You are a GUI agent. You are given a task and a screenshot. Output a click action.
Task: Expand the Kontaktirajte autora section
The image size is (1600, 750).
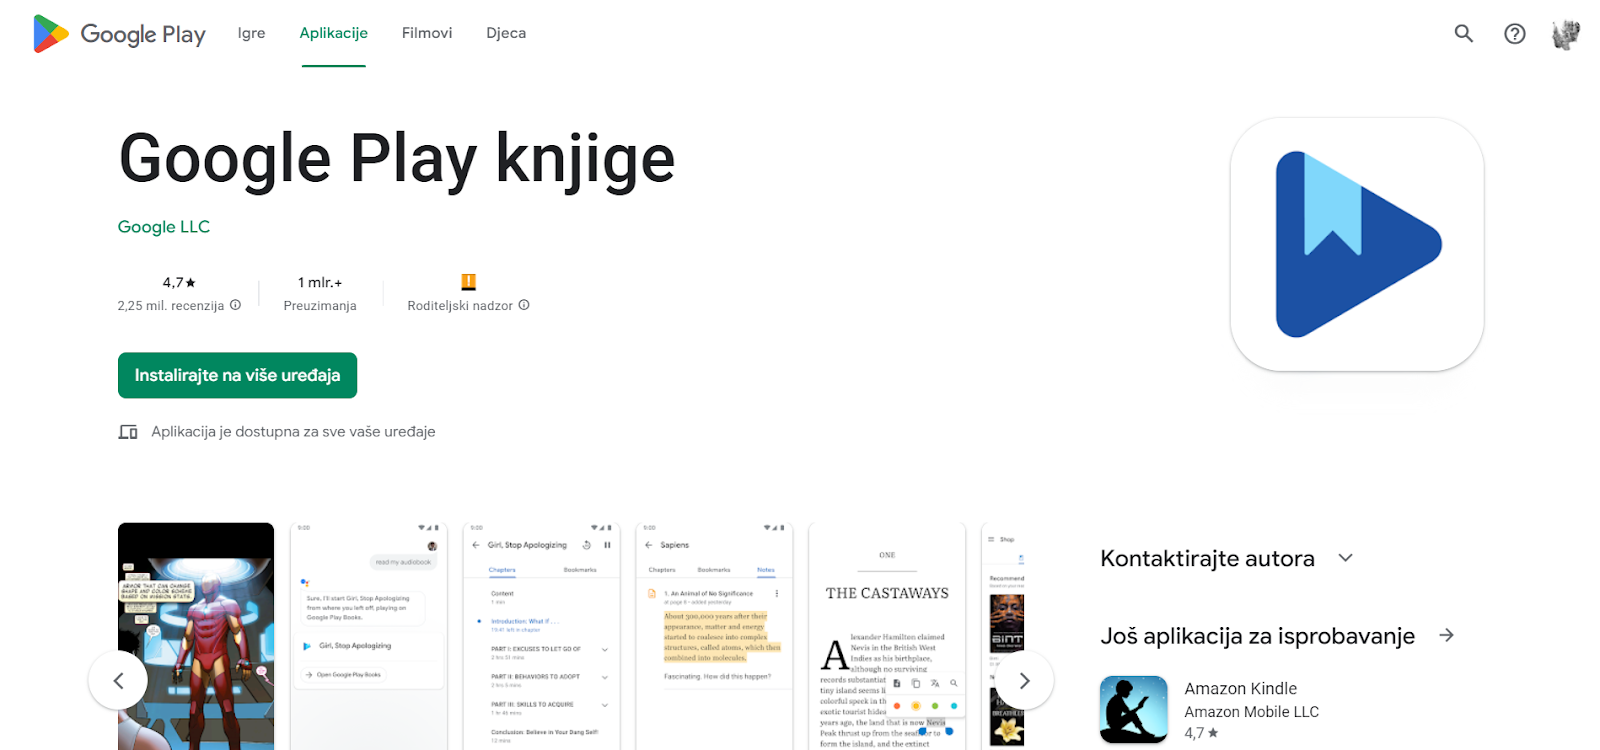point(1226,558)
